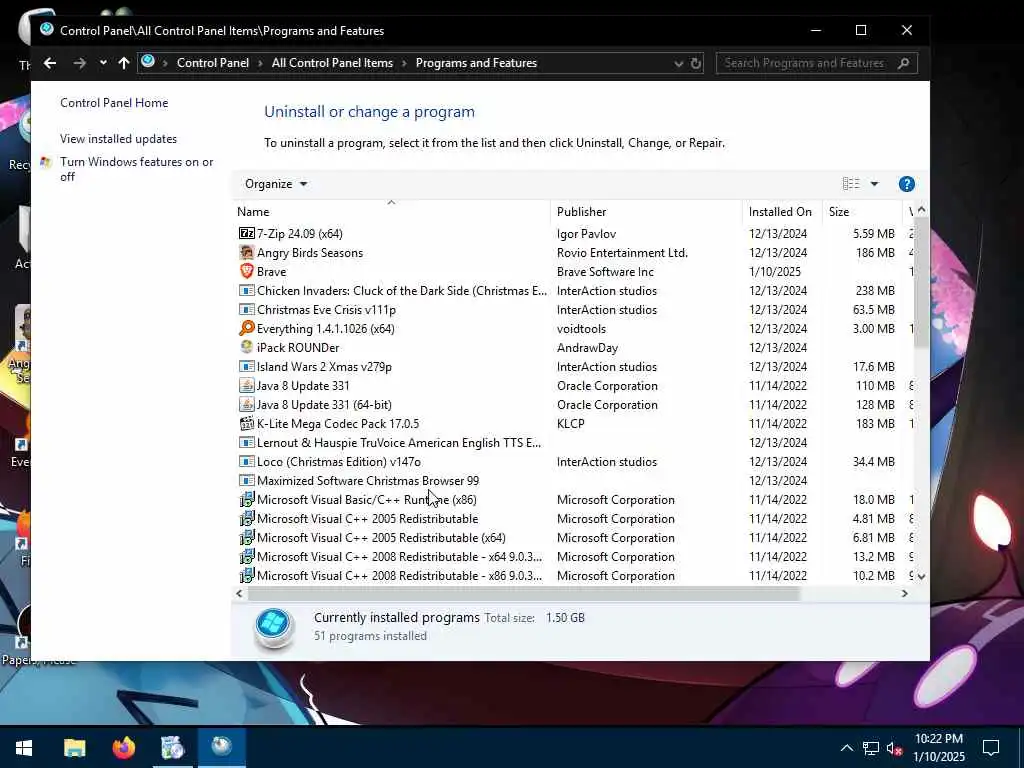Click the search magnifier icon
The width and height of the screenshot is (1024, 768).
coord(904,63)
